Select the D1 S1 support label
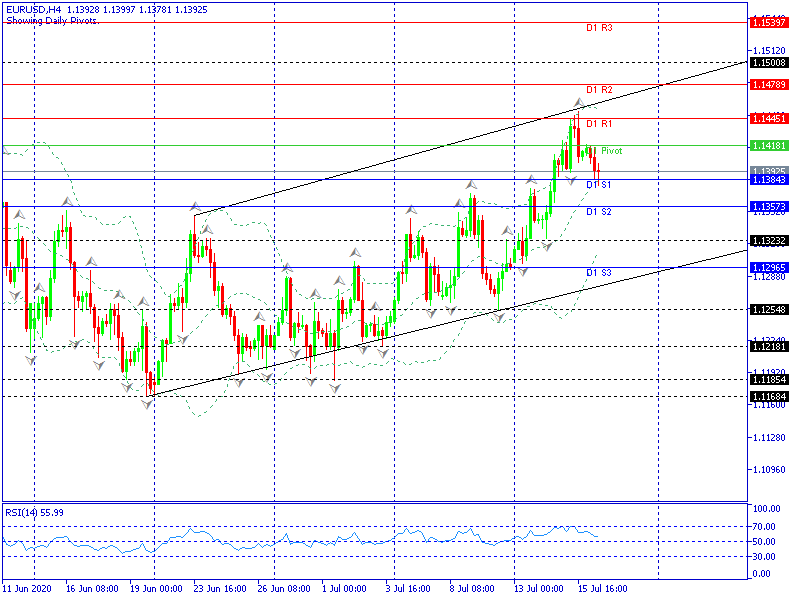 point(599,185)
